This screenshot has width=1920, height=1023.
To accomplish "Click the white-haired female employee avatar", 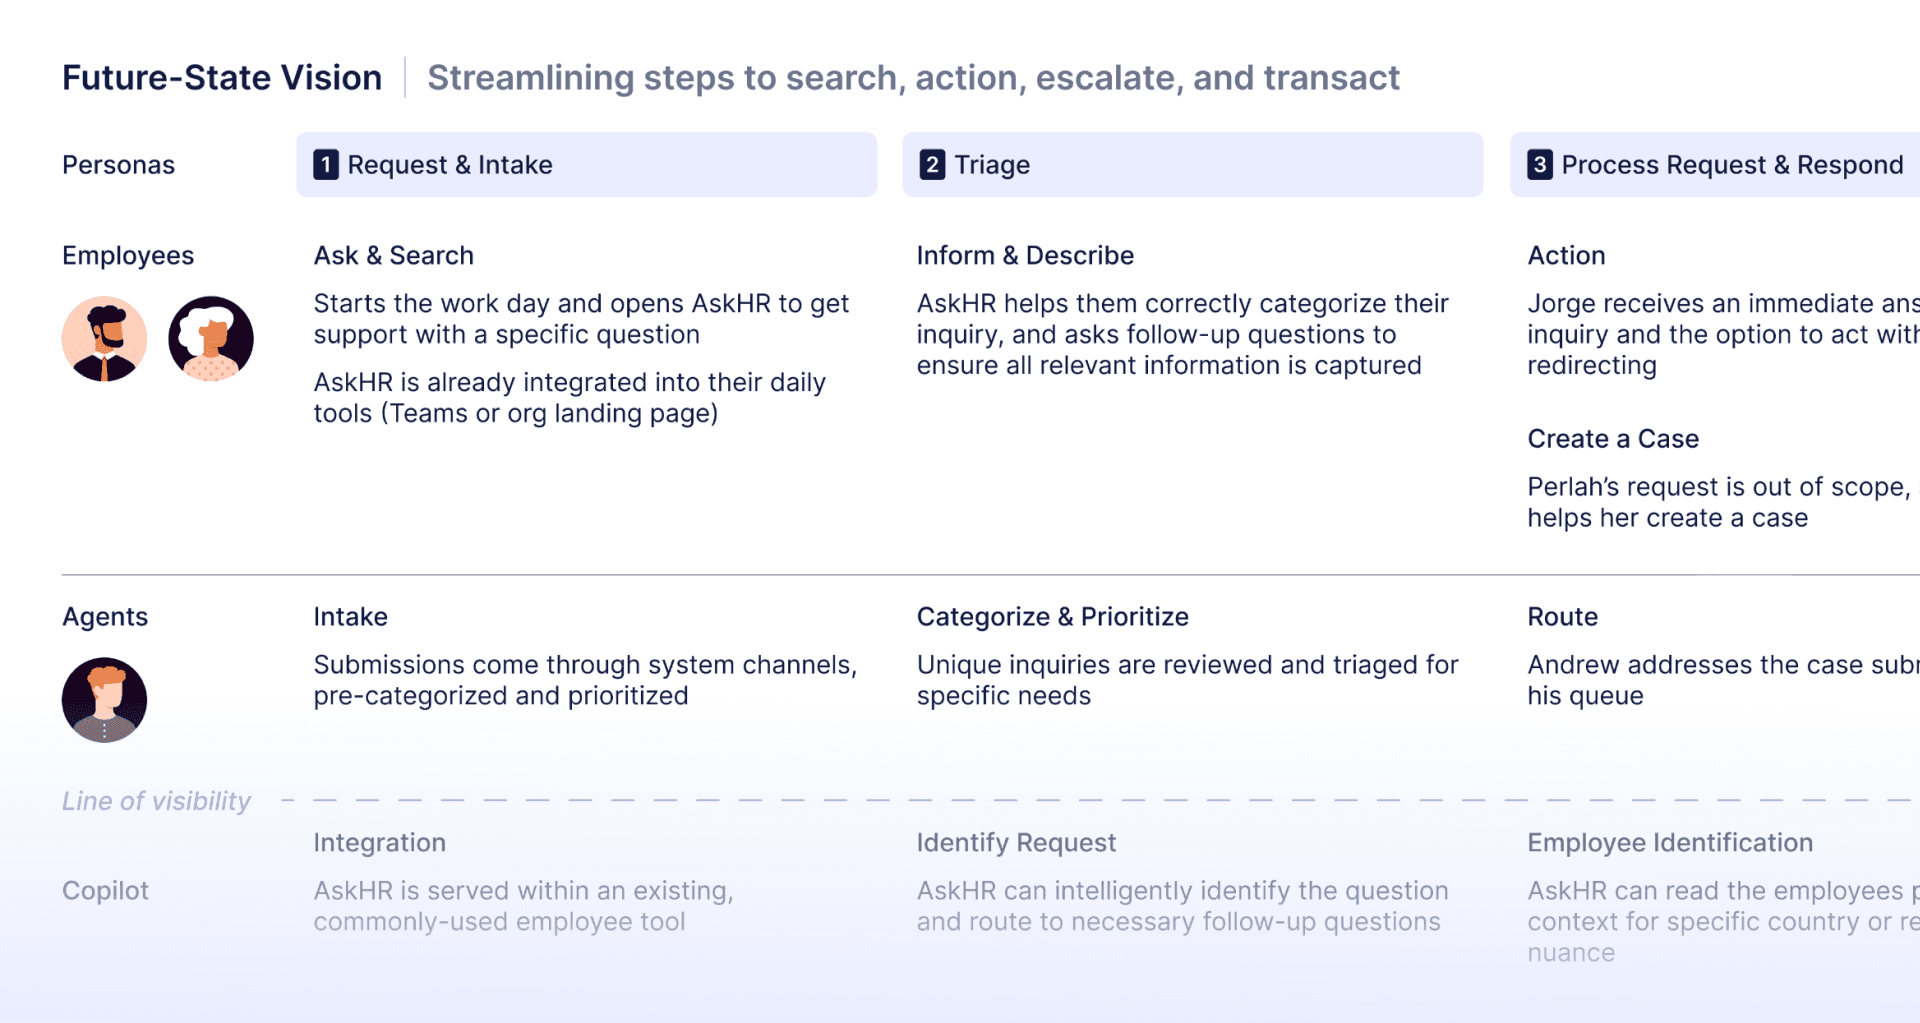I will (x=211, y=339).
